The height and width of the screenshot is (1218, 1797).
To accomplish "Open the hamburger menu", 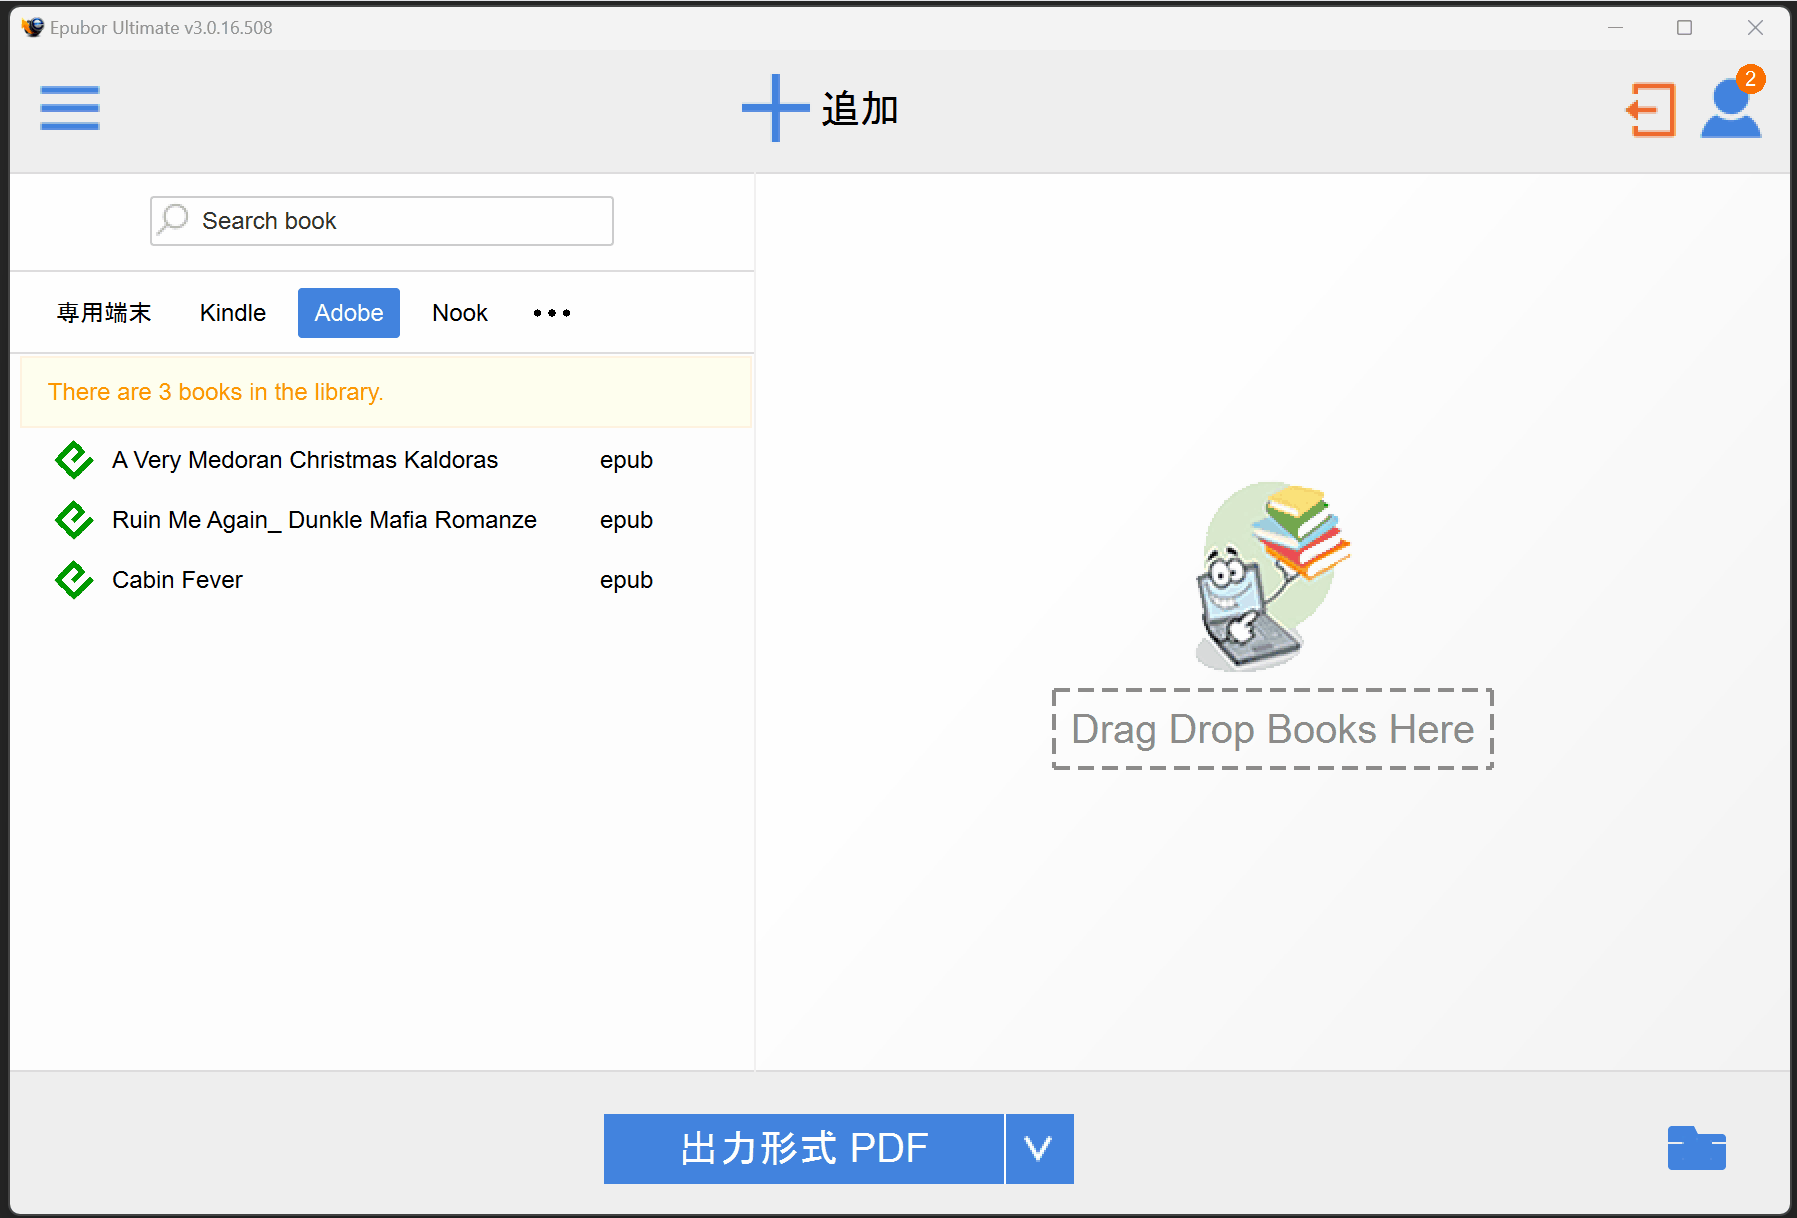I will [69, 108].
